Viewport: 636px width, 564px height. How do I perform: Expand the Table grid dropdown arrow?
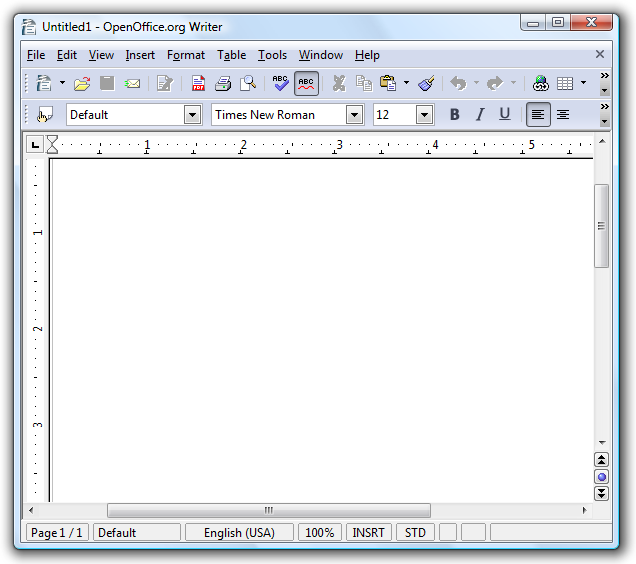click(583, 83)
